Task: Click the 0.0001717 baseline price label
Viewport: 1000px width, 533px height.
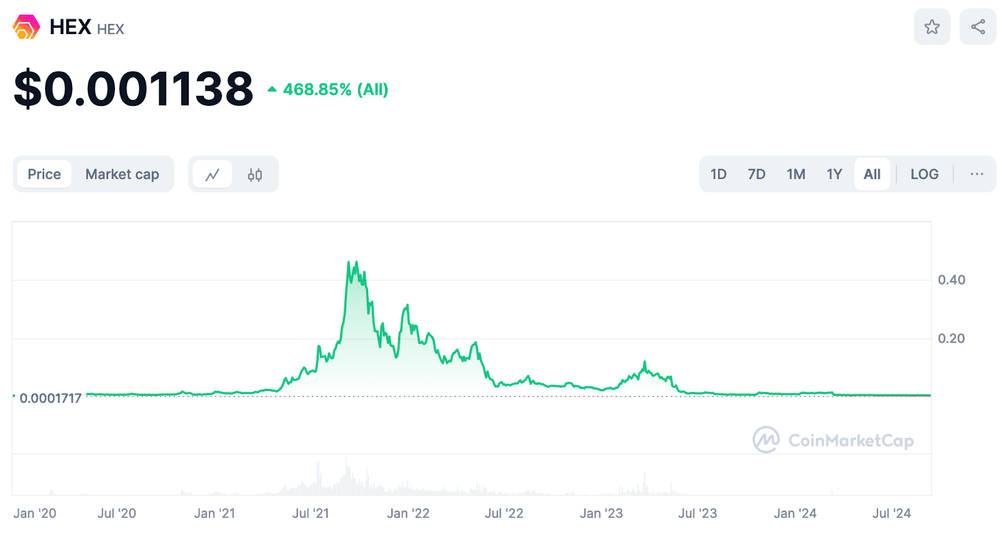Action: pyautogui.click(x=50, y=398)
